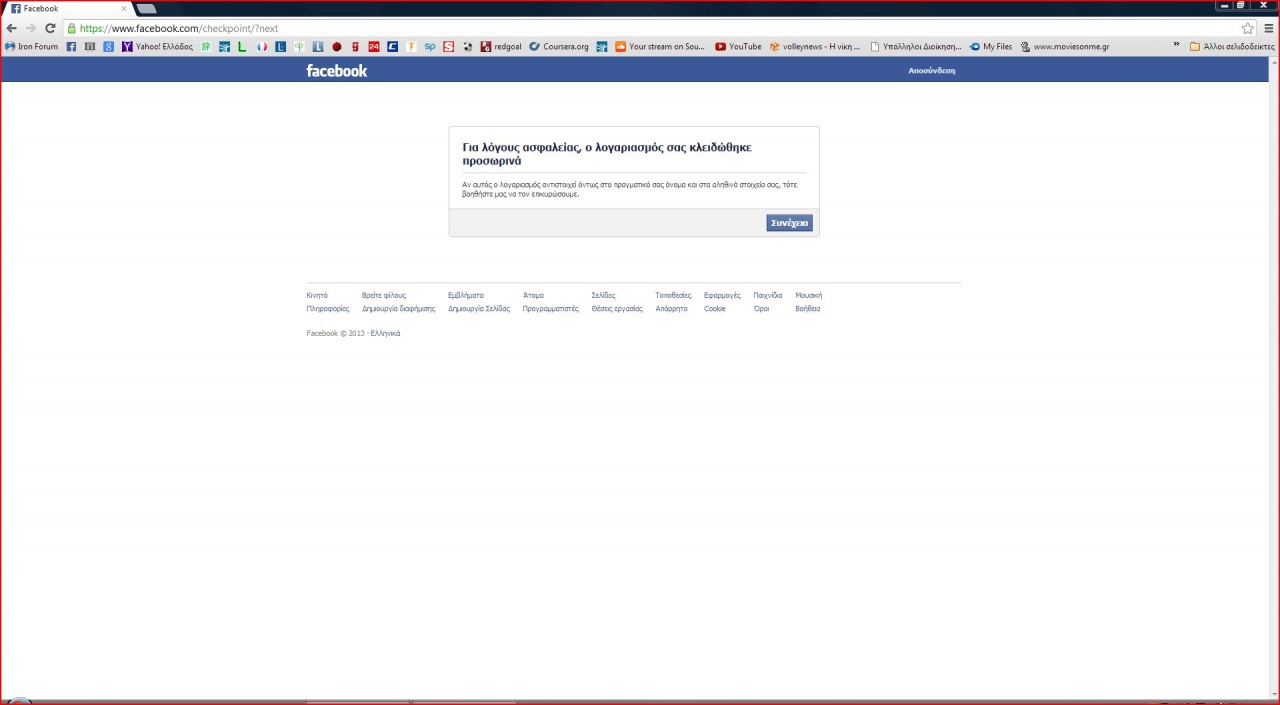The height and width of the screenshot is (705, 1280).
Task: Open the Εμβλήματα footer link
Action: point(466,295)
